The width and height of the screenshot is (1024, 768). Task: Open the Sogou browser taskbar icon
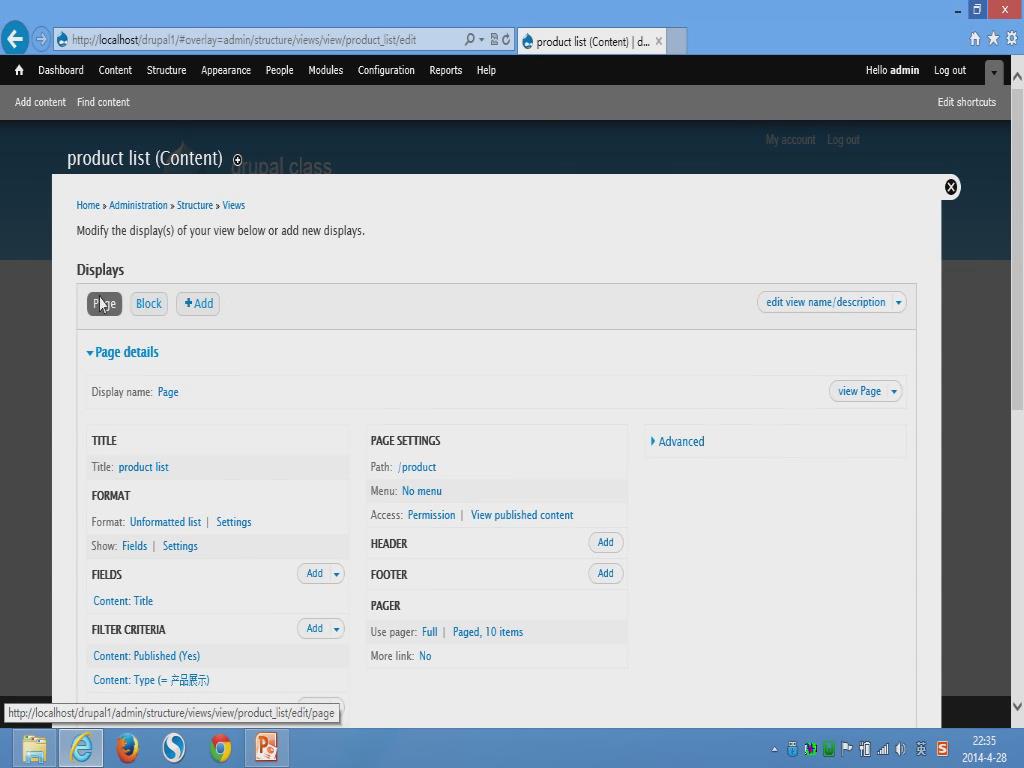click(174, 748)
